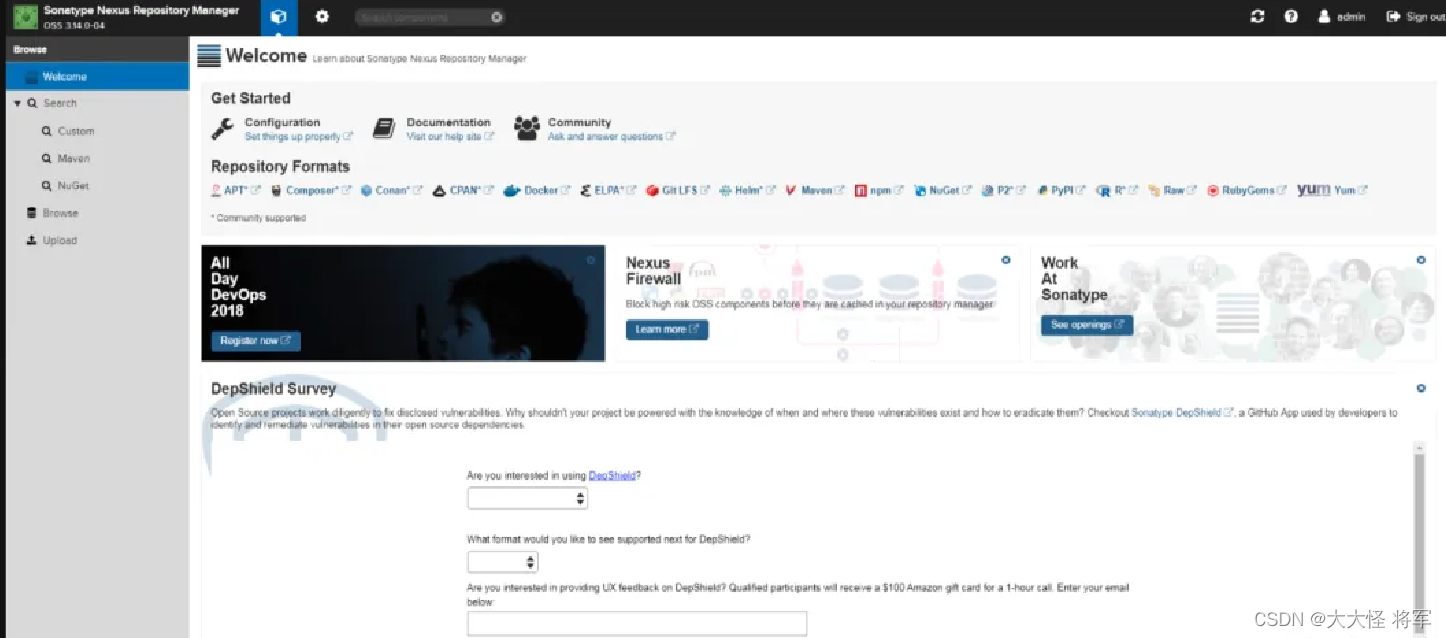Screen dimensions: 1446x638
Task: Open the APT repository format
Action: (236, 190)
